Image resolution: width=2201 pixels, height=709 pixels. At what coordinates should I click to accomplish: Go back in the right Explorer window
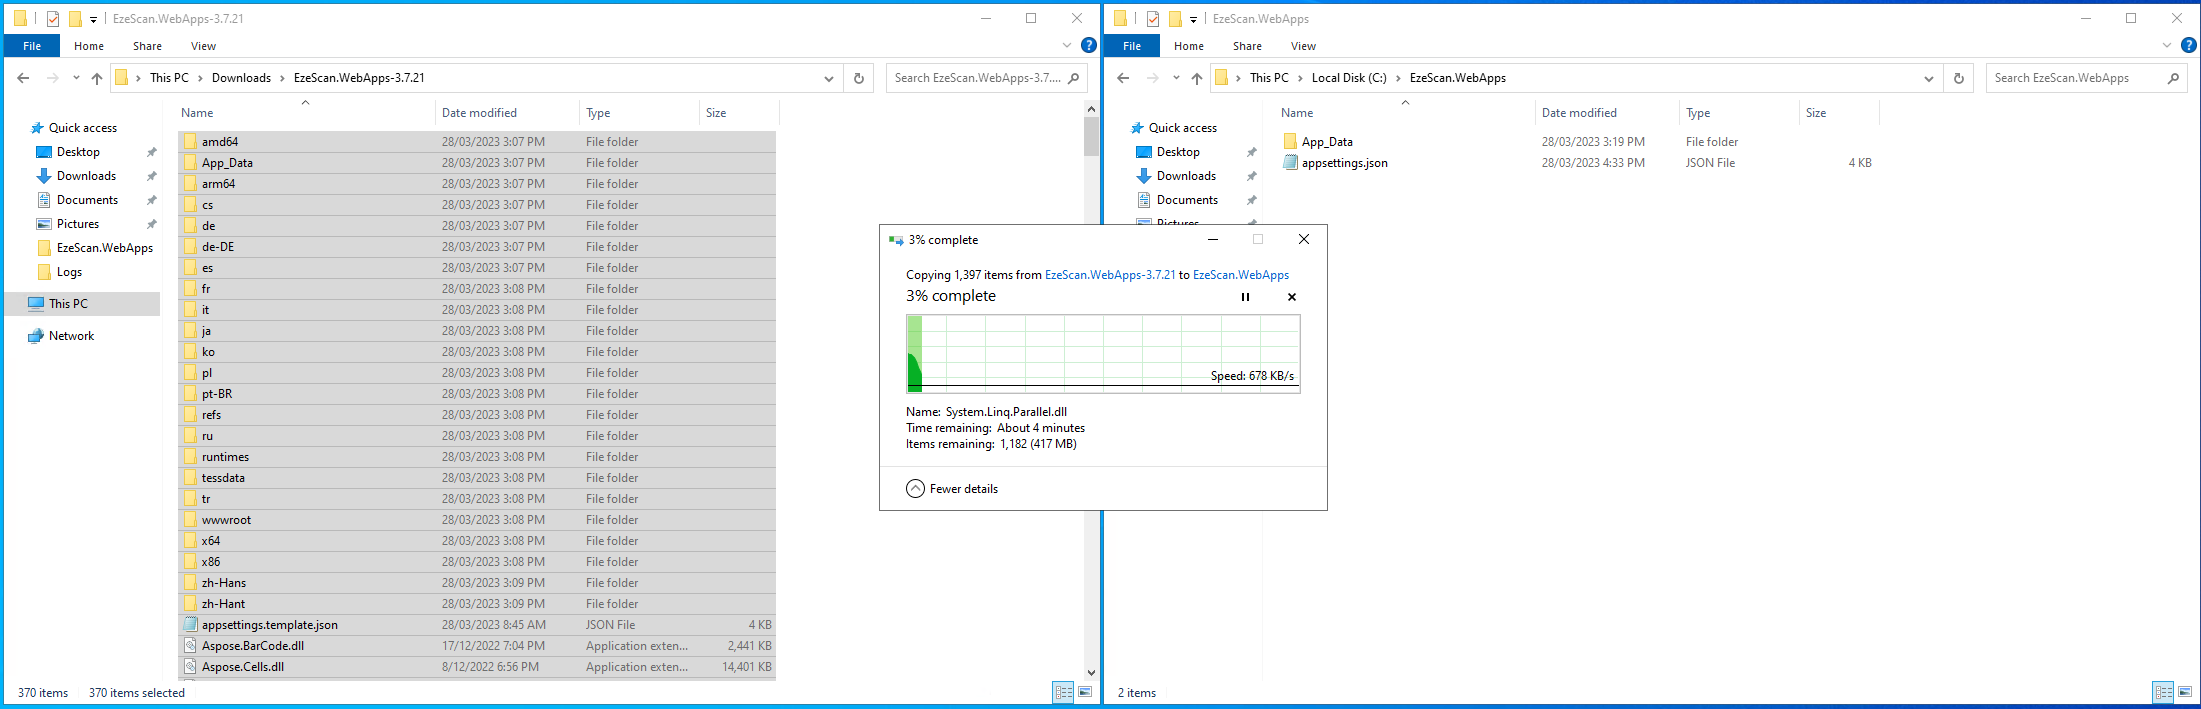[x=1123, y=78]
